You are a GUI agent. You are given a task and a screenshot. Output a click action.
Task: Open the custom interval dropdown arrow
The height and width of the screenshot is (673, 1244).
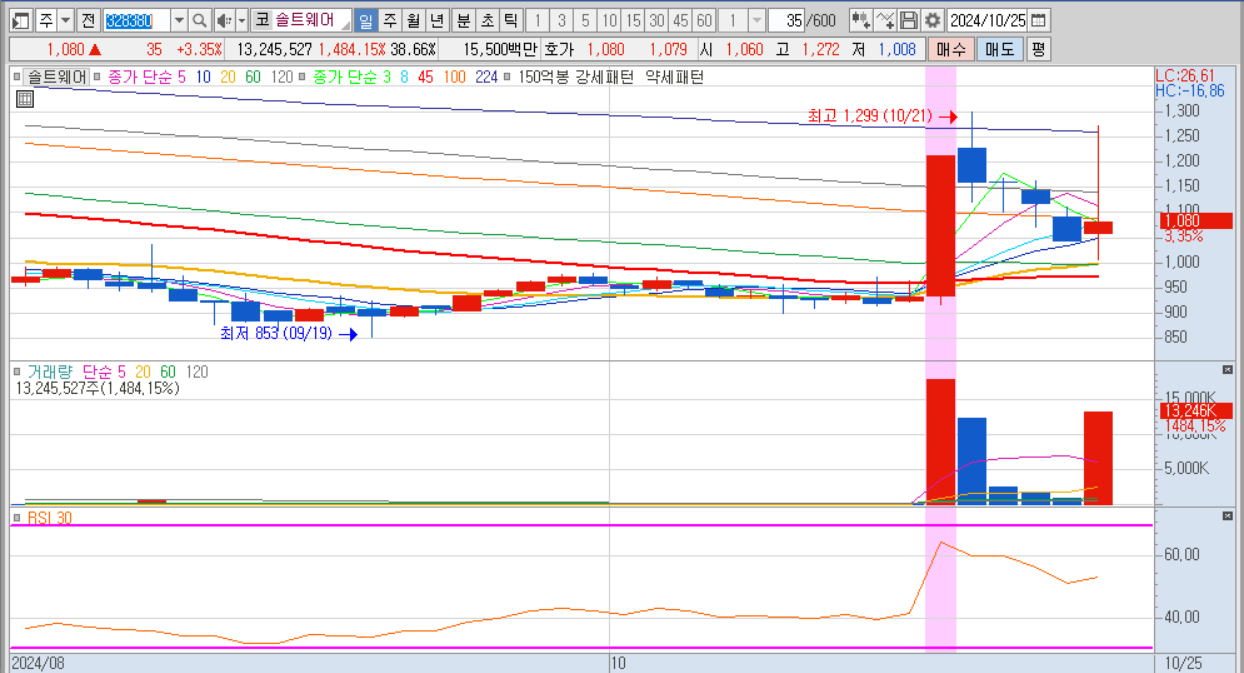click(757, 20)
